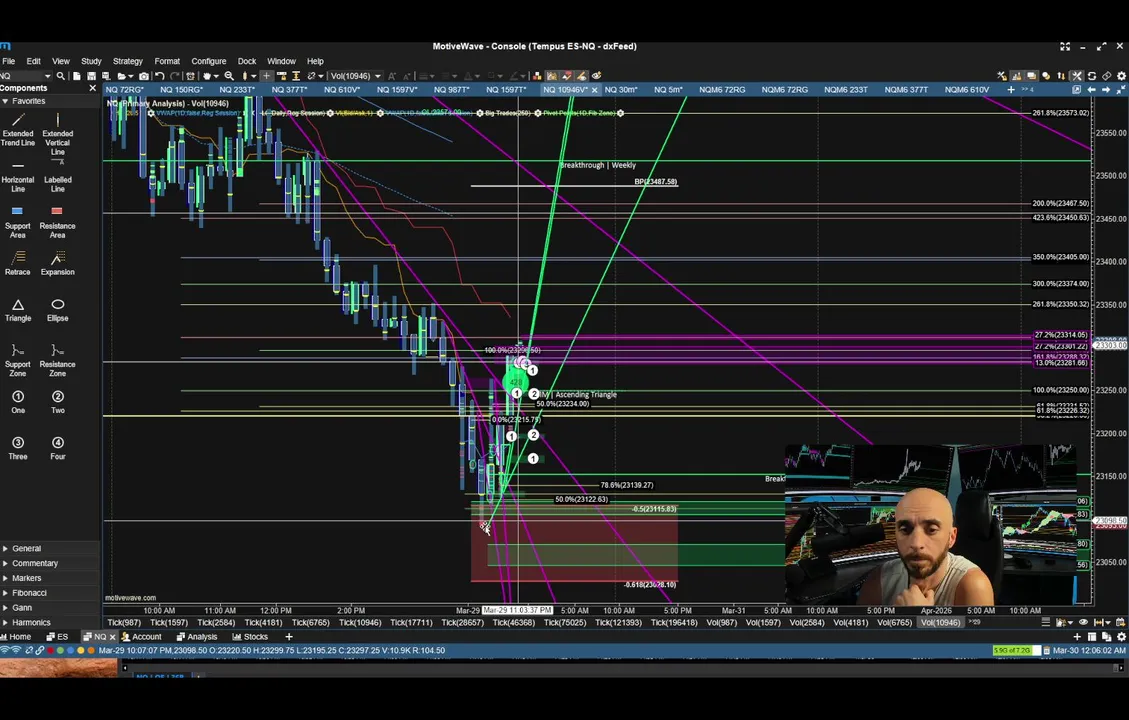
Task: Select the Tick(987) bar size button
Action: coord(124,622)
